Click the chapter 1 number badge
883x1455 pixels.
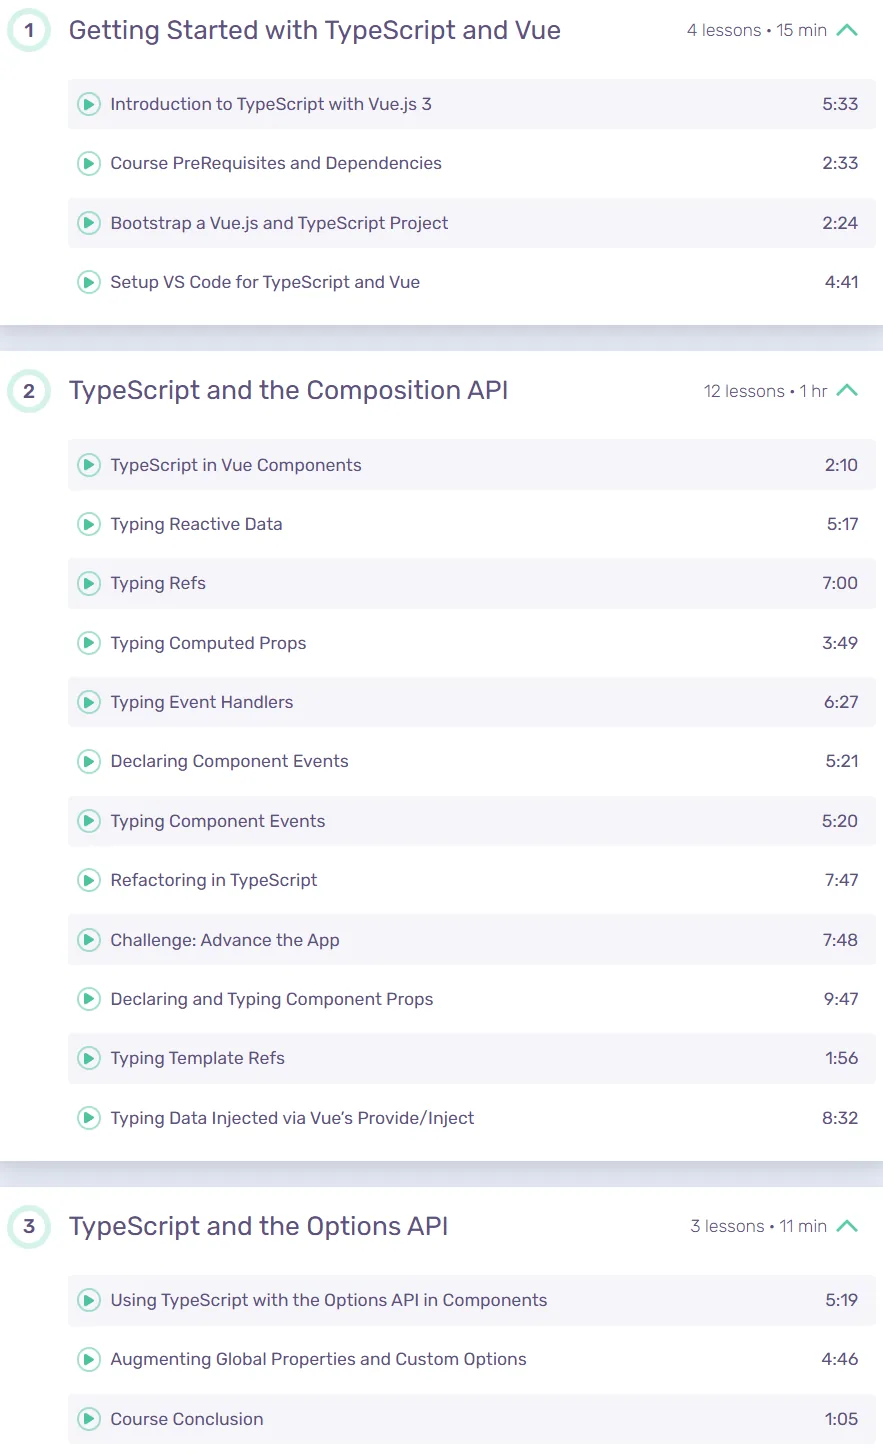click(x=29, y=30)
